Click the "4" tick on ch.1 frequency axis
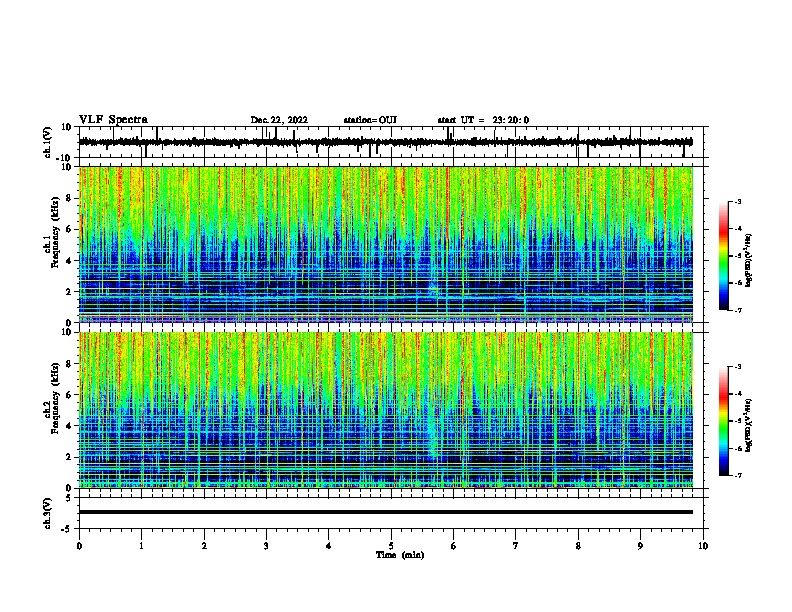 [x=69, y=261]
